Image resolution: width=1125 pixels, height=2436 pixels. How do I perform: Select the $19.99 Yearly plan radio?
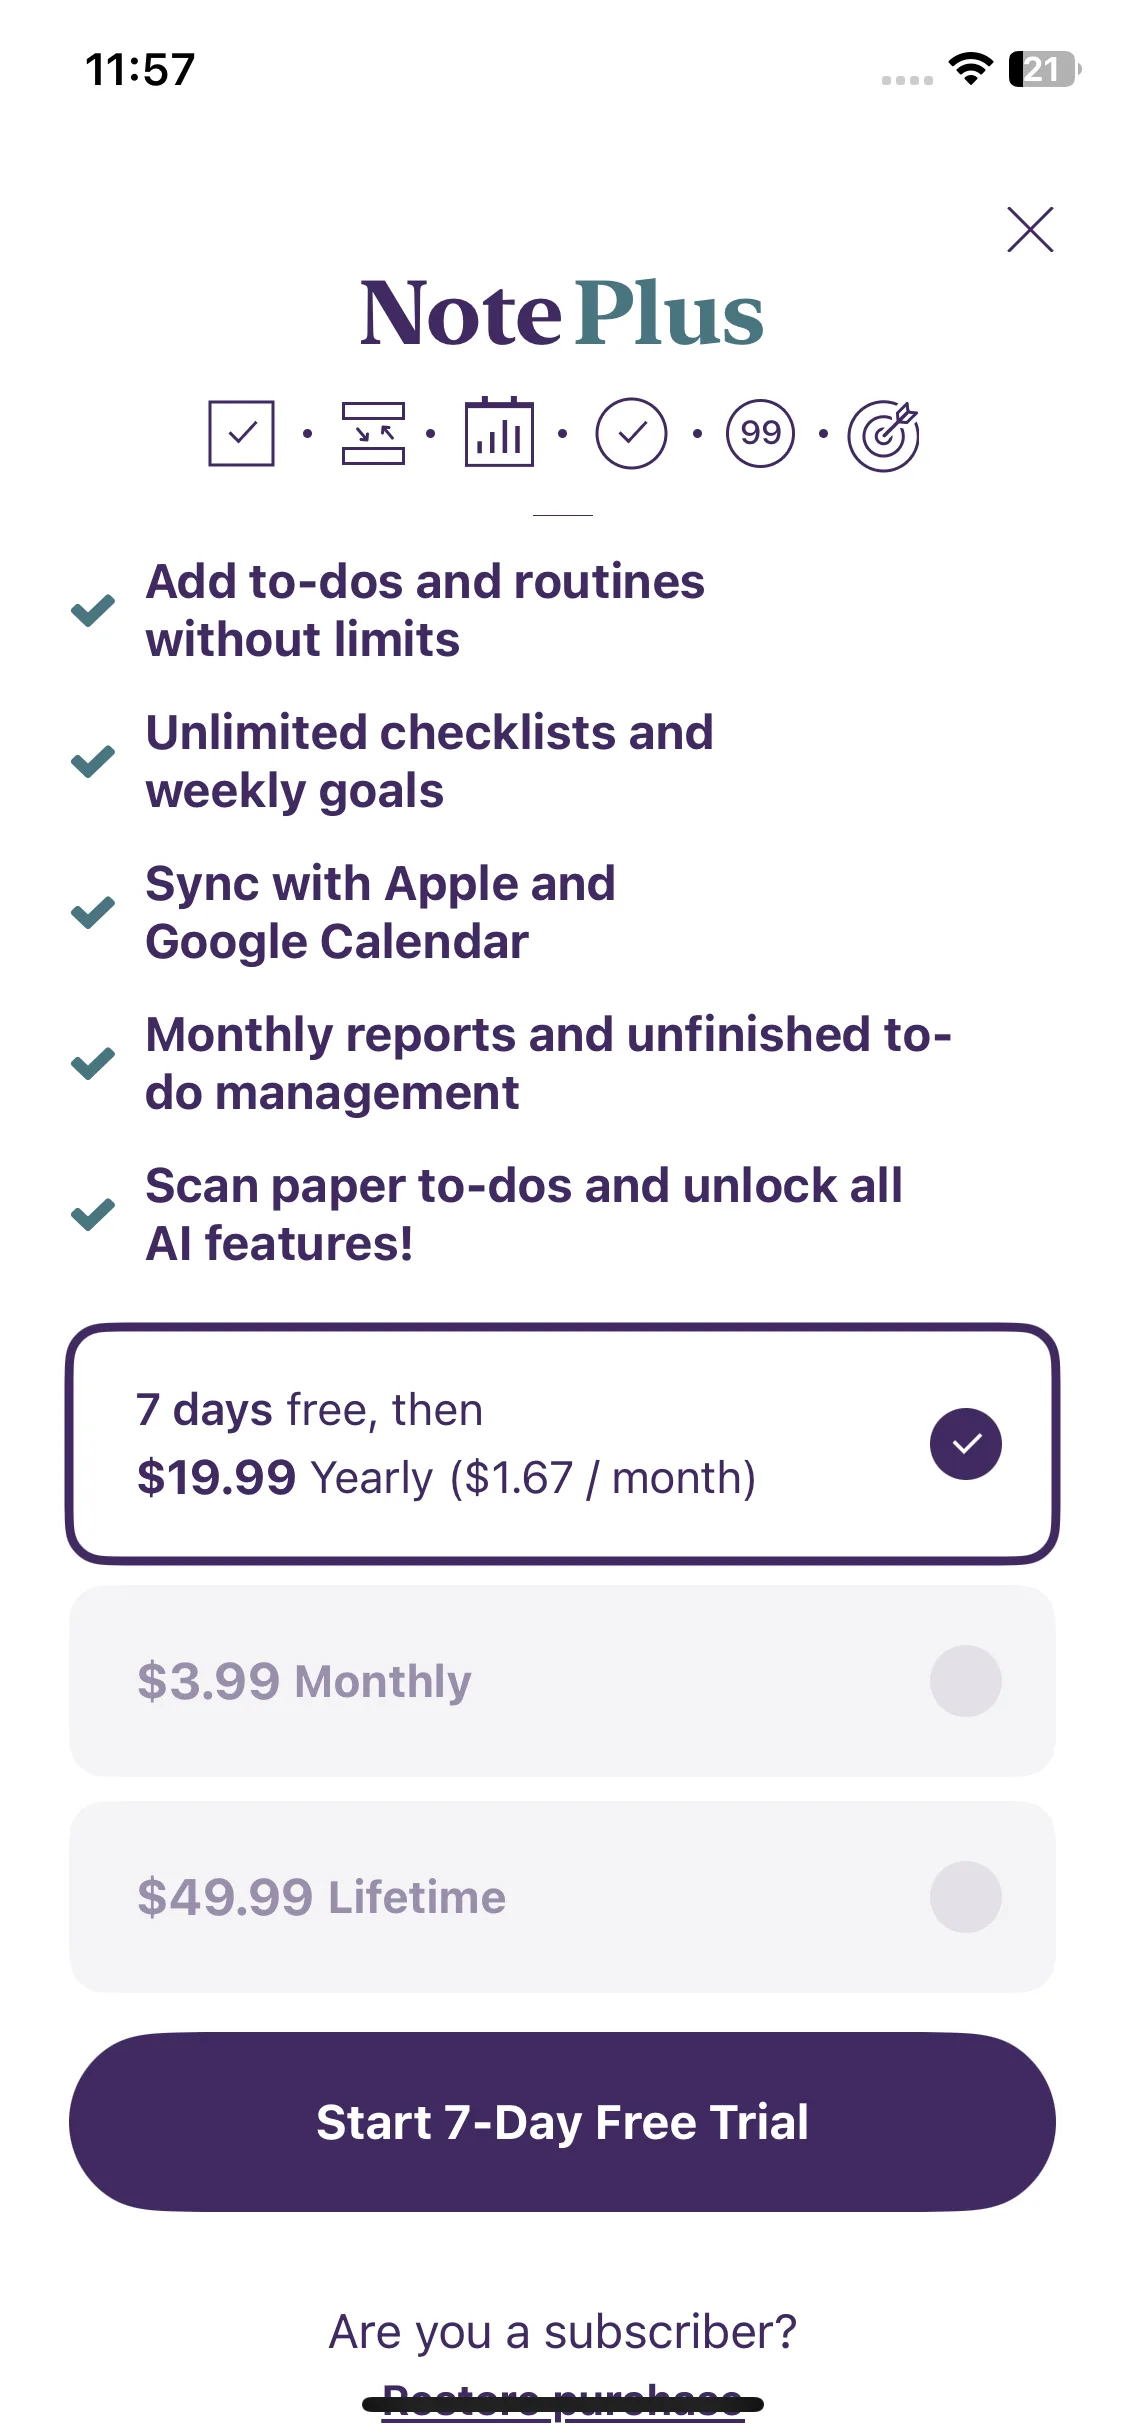965,1443
